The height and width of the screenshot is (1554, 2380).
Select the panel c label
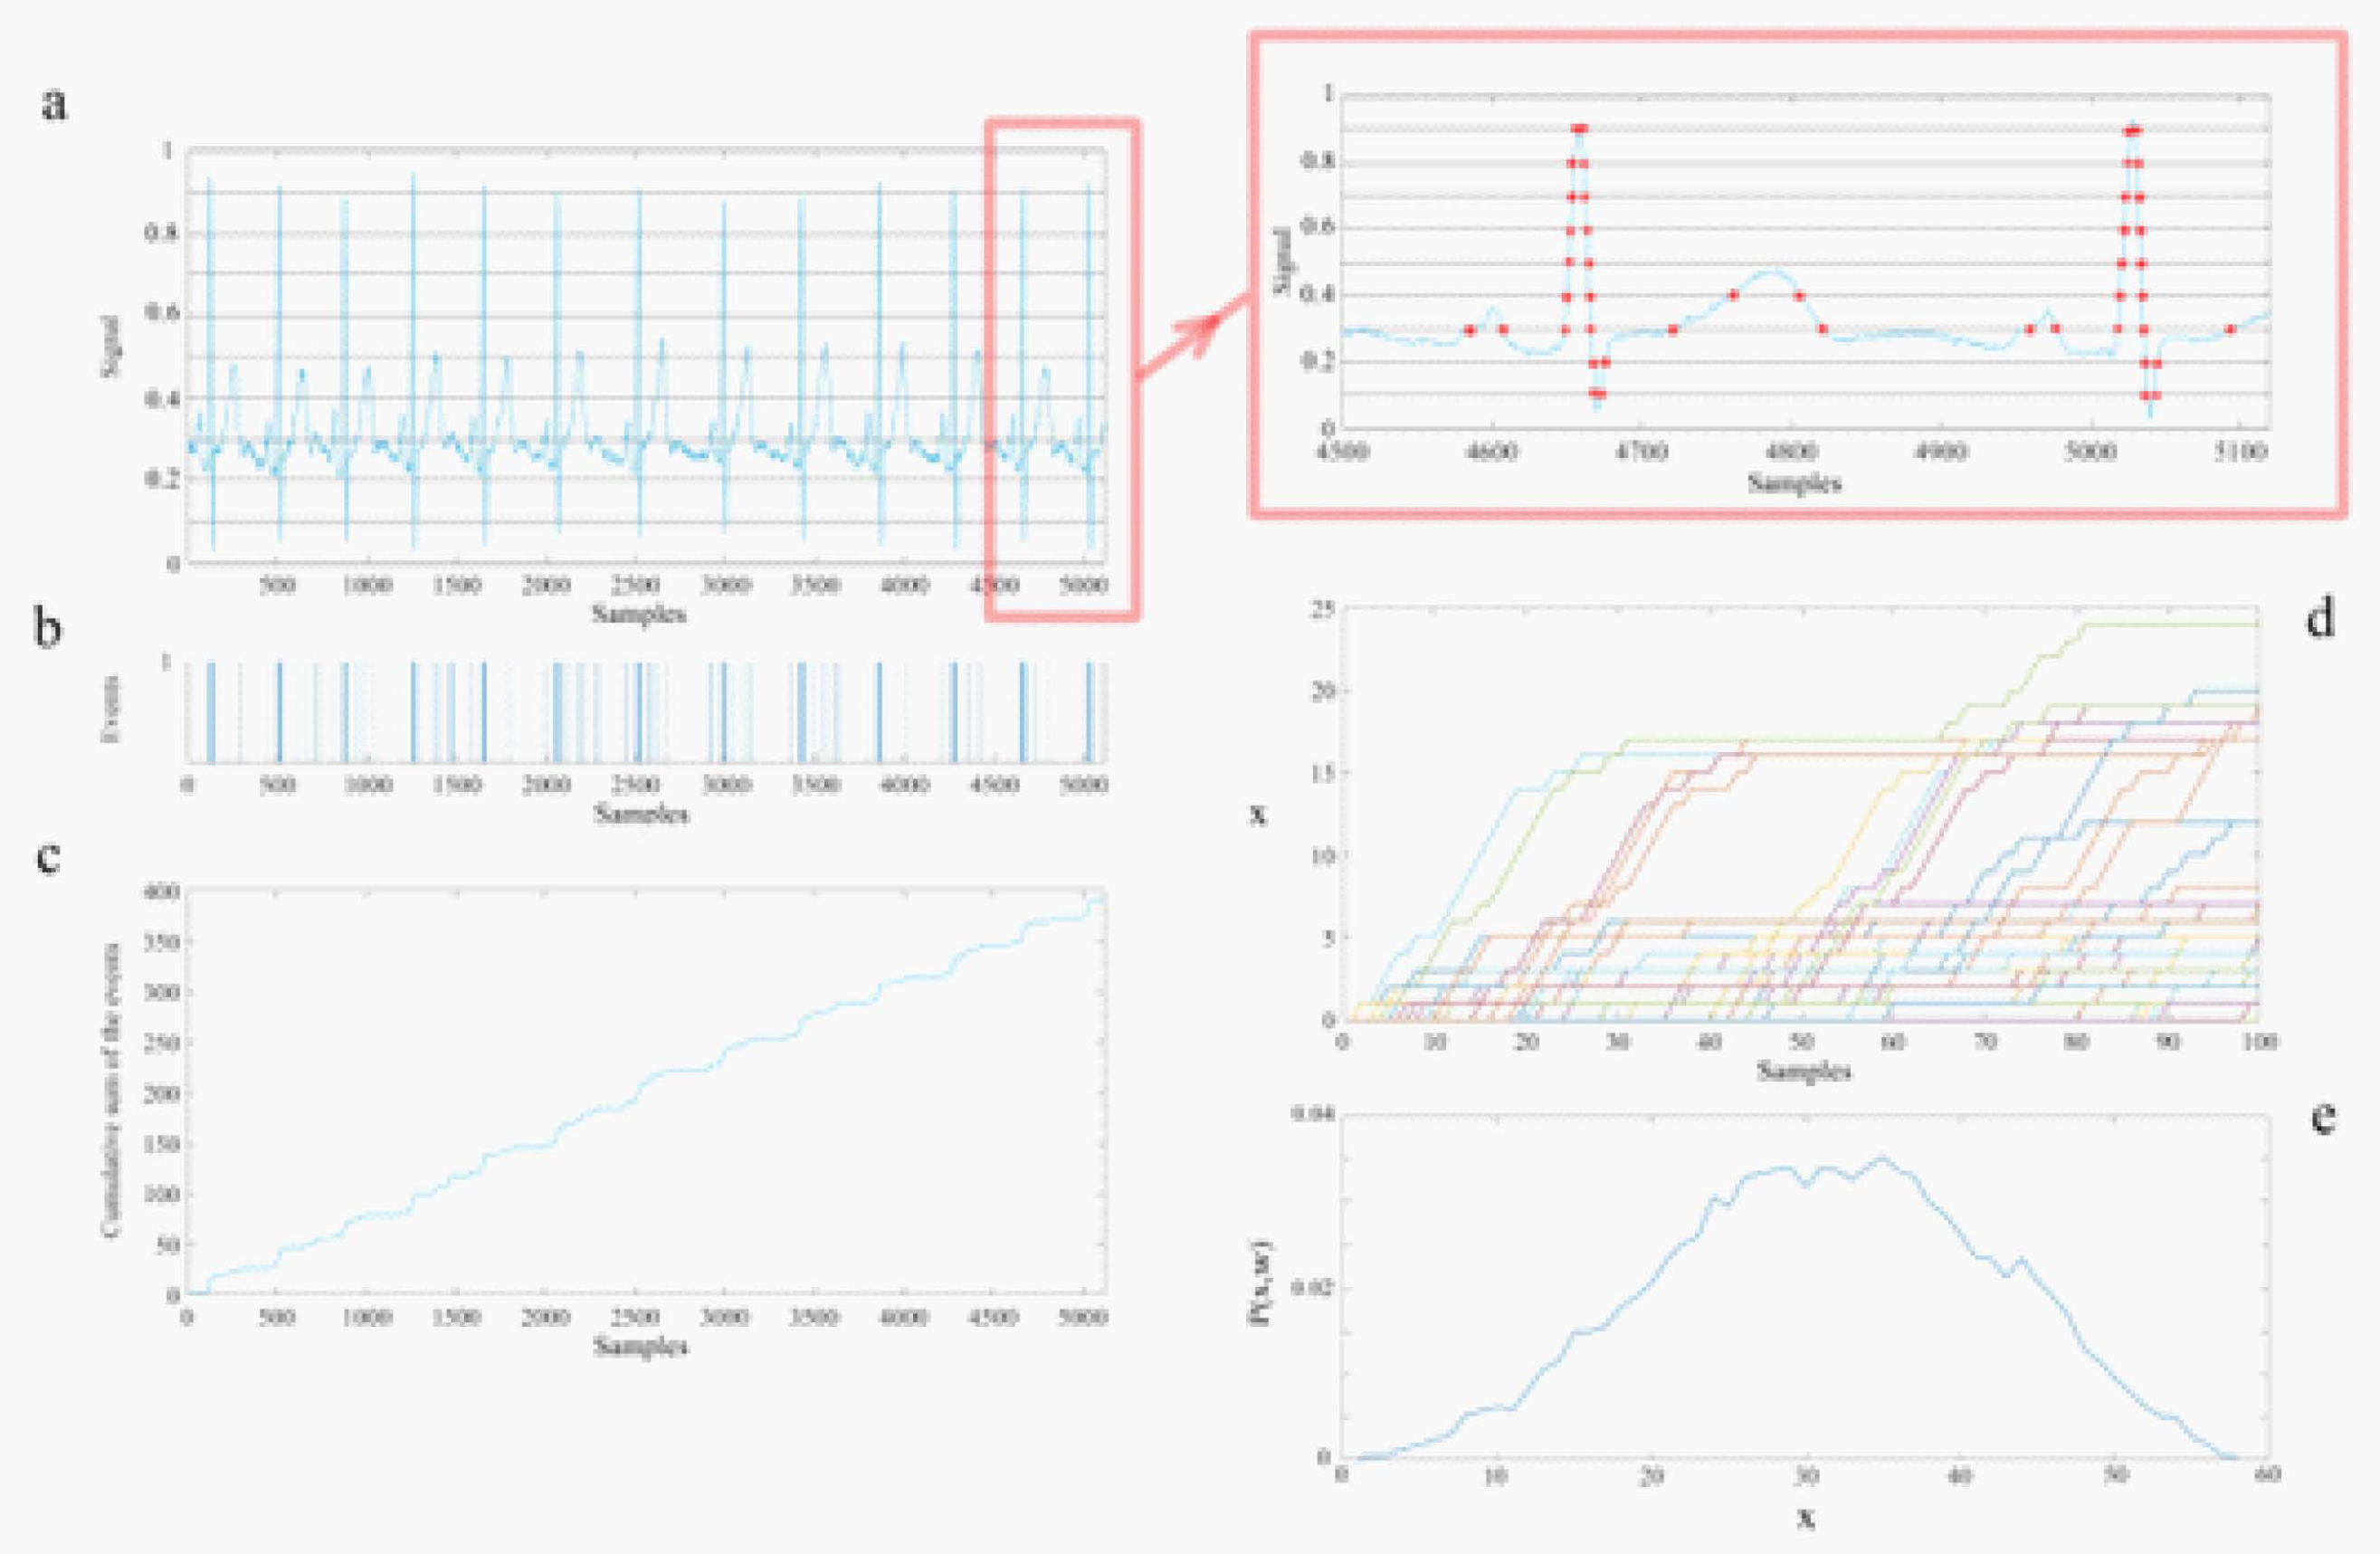pyautogui.click(x=50, y=855)
